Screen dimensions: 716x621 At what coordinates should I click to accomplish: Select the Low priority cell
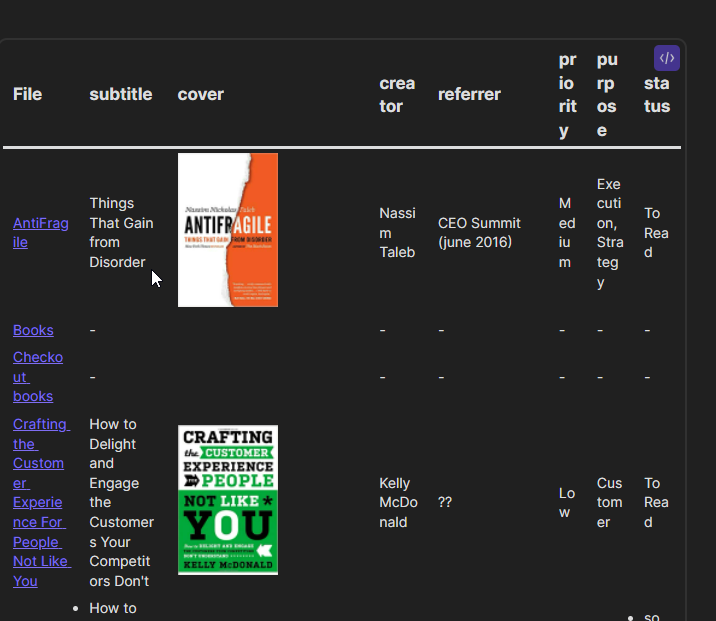[567, 502]
